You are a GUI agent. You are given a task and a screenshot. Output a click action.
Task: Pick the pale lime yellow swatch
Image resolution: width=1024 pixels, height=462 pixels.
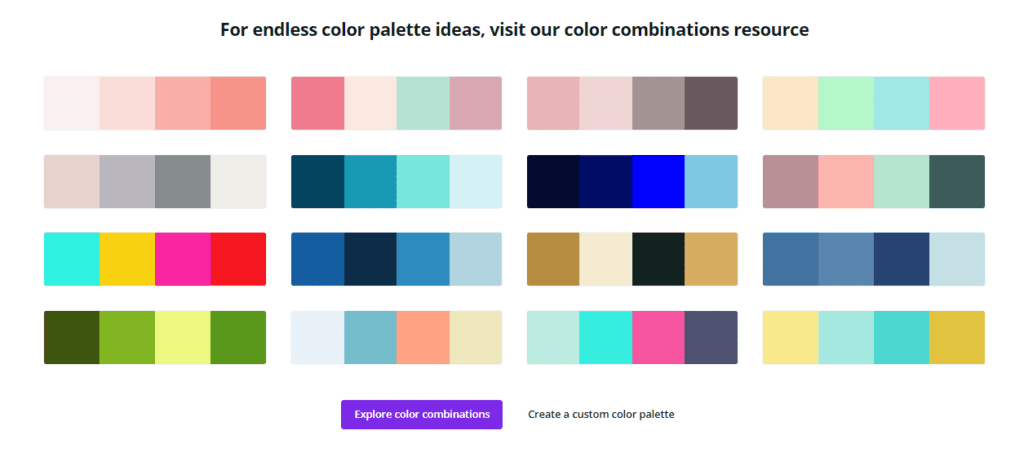[x=183, y=337]
